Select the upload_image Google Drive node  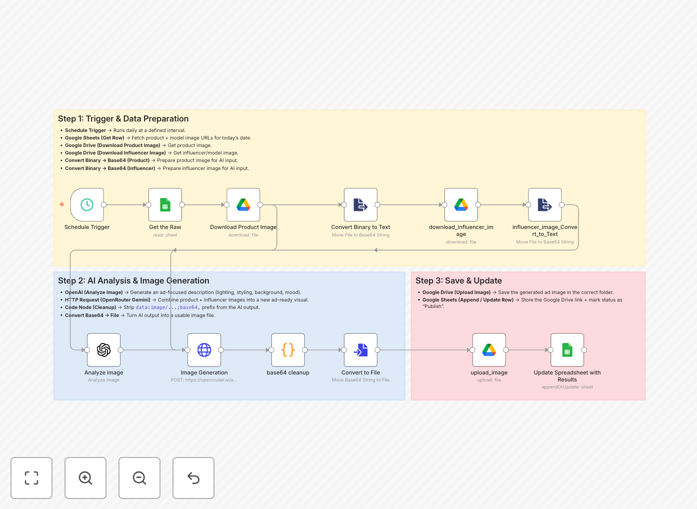coord(489,350)
